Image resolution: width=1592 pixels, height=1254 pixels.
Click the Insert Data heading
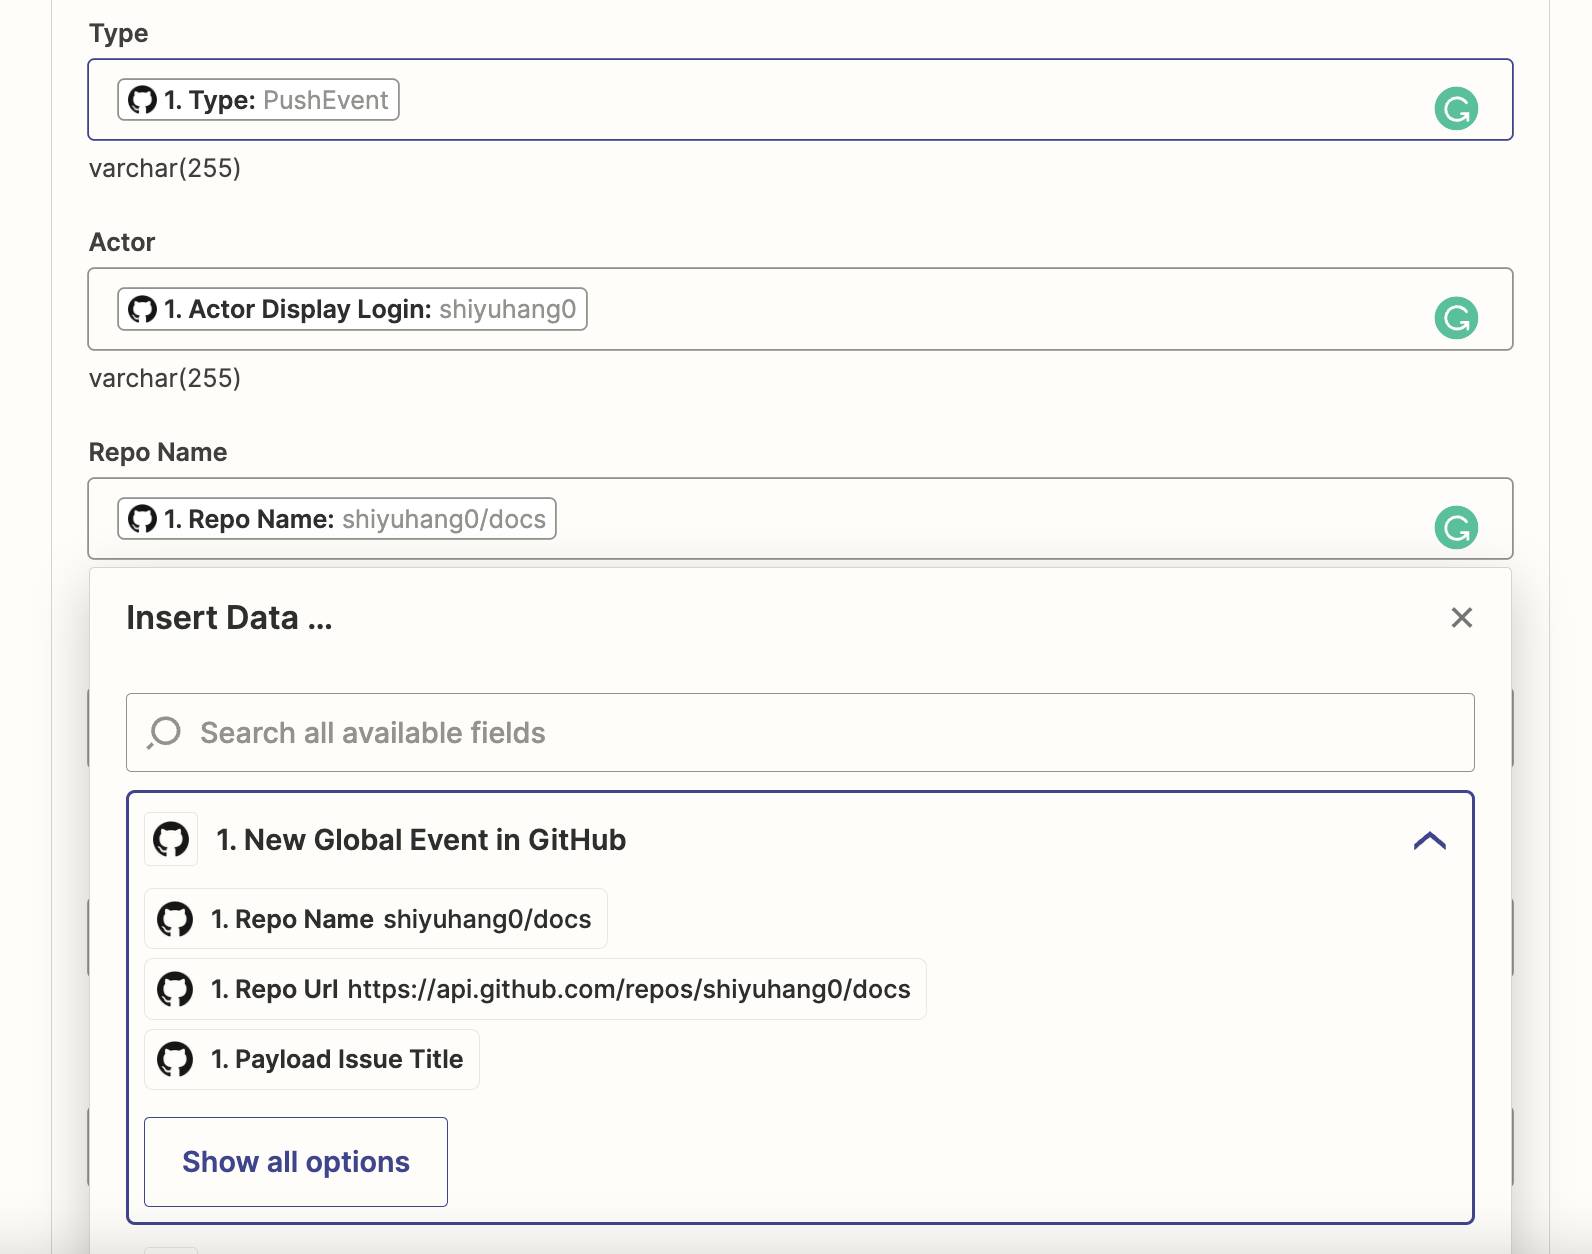point(229,618)
